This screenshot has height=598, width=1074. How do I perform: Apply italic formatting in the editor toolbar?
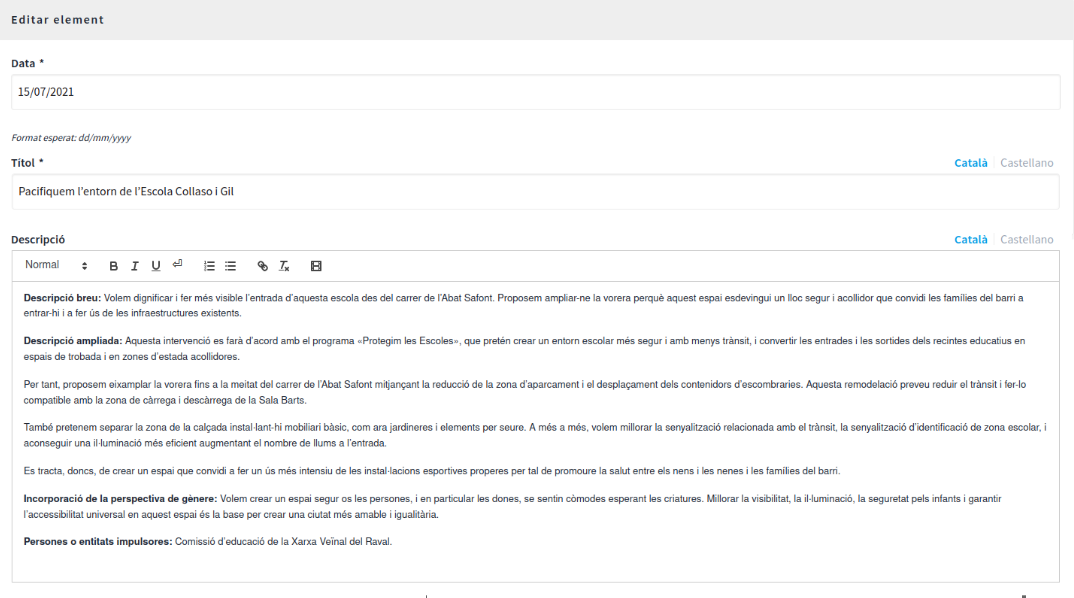(135, 266)
